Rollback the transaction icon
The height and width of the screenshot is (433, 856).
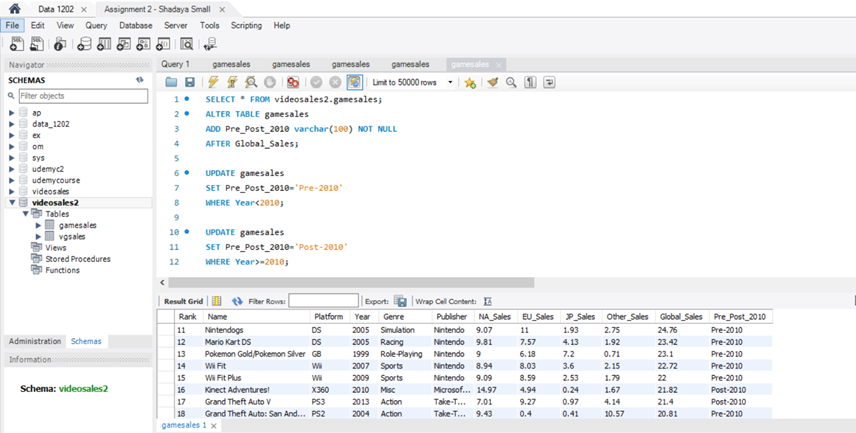coord(335,82)
